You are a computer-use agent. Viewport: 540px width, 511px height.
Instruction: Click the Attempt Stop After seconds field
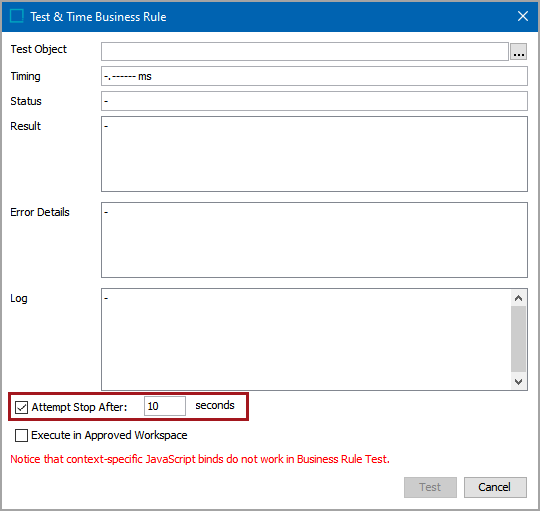[165, 406]
